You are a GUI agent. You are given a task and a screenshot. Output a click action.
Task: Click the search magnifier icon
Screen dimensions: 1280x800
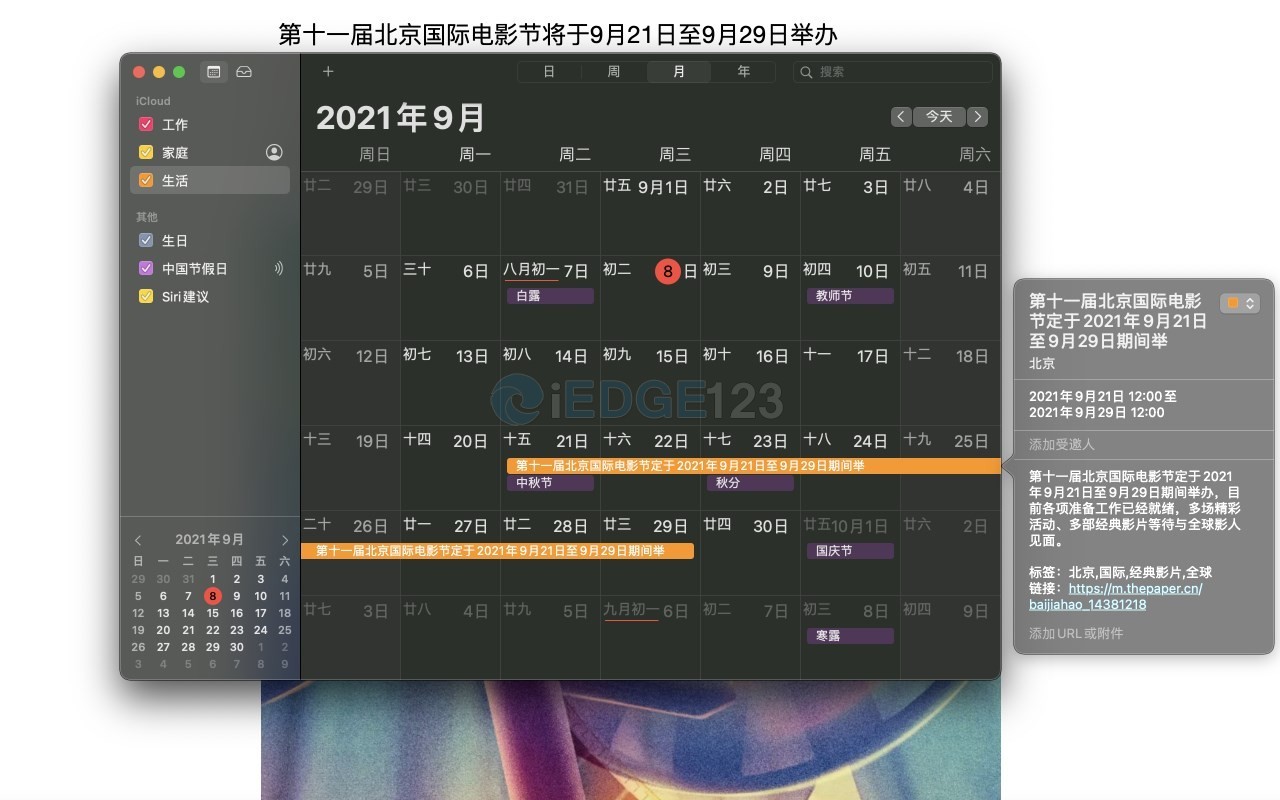[x=807, y=72]
